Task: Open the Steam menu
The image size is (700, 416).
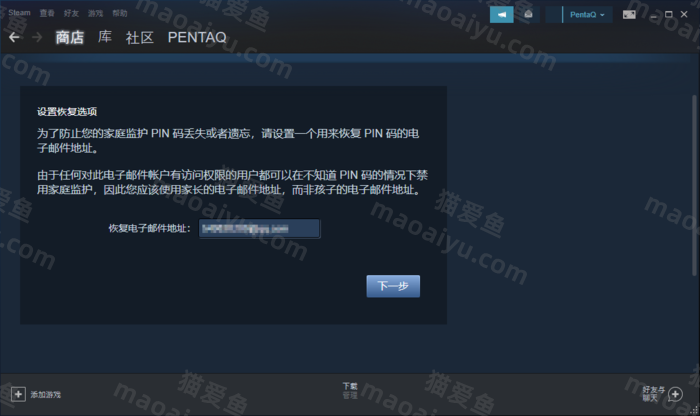Action: click(x=19, y=13)
